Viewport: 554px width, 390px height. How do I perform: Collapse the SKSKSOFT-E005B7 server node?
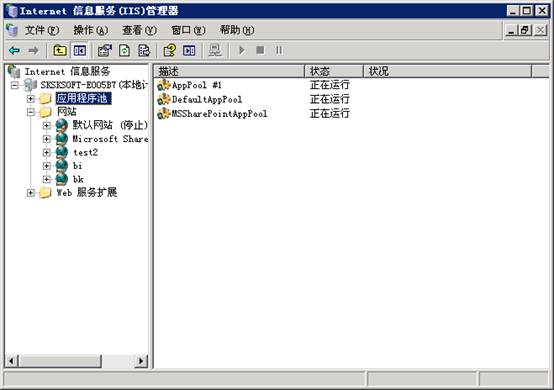click(14, 85)
